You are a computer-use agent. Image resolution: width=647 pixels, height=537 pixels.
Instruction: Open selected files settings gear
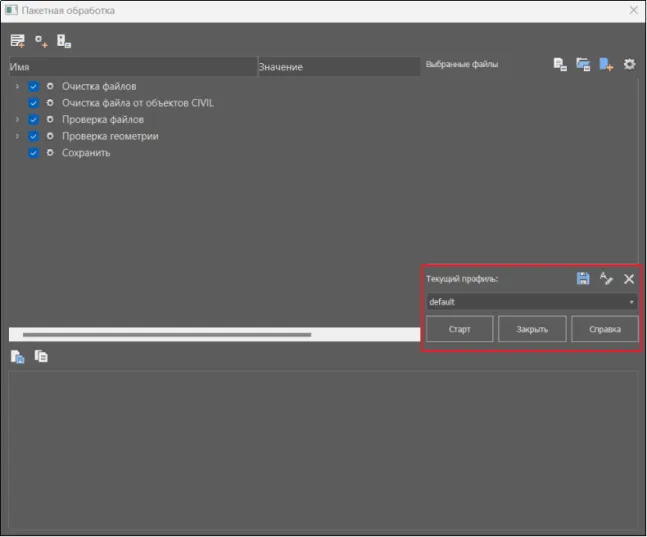629,65
